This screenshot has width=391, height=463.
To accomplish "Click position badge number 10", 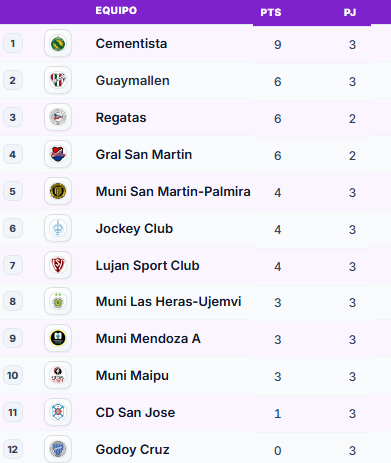I will point(13,376).
